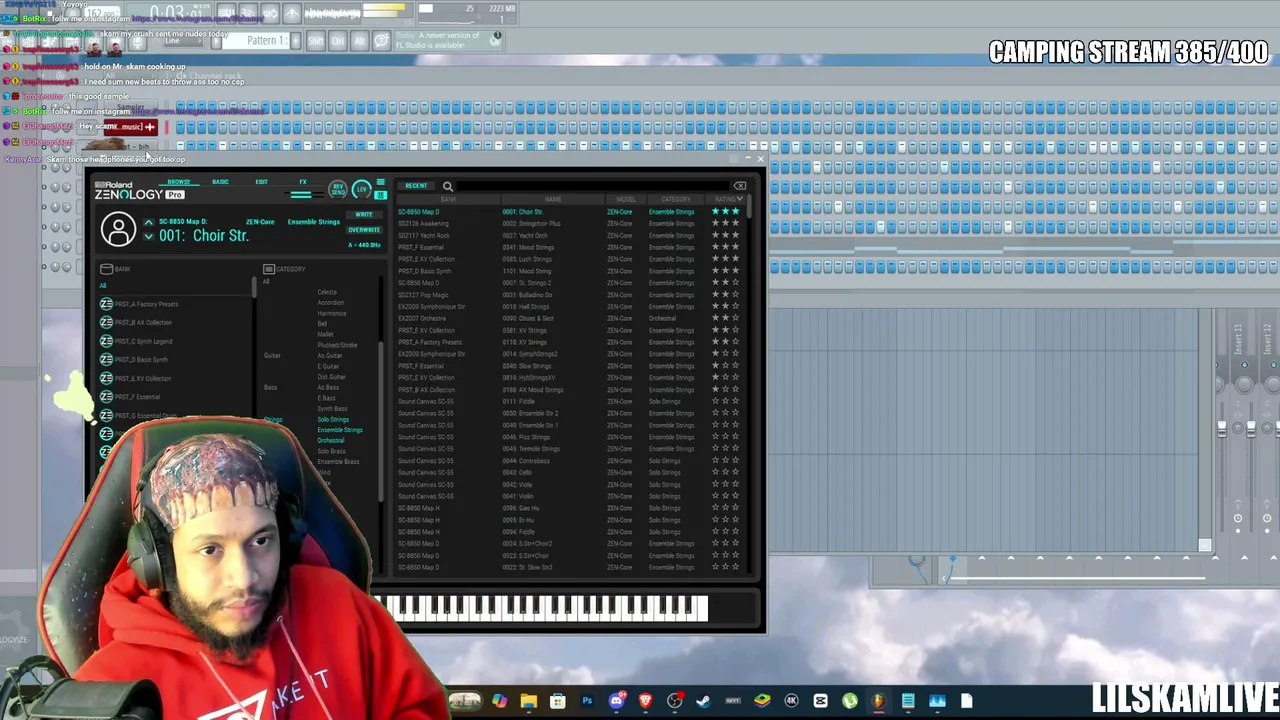Switch to the BASIC tab
Image resolution: width=1280 pixels, height=720 pixels.
pyautogui.click(x=220, y=182)
